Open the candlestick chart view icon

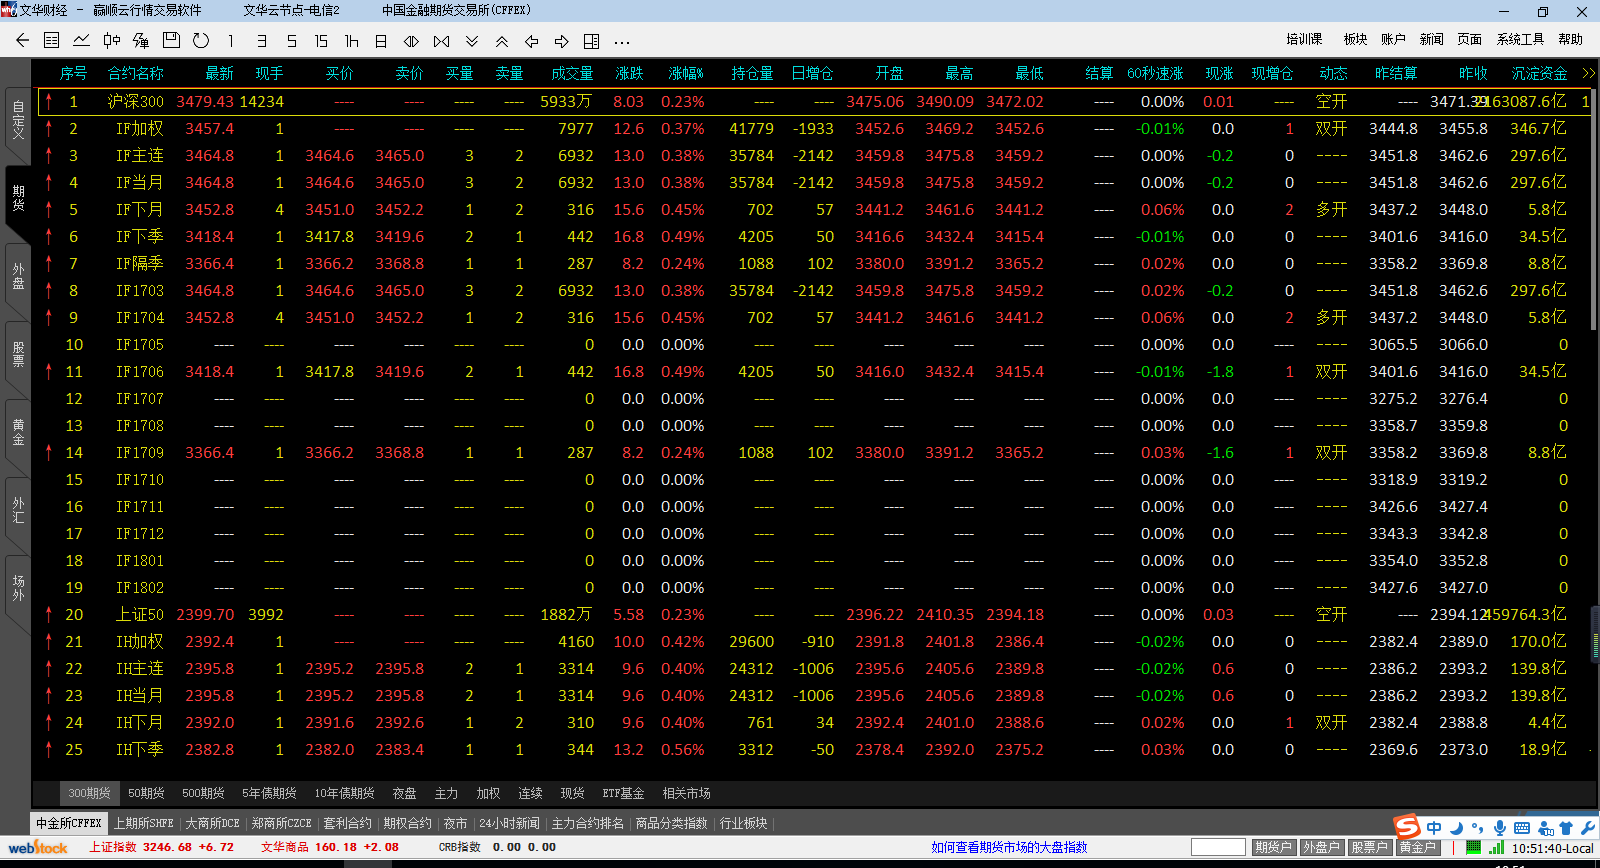111,41
